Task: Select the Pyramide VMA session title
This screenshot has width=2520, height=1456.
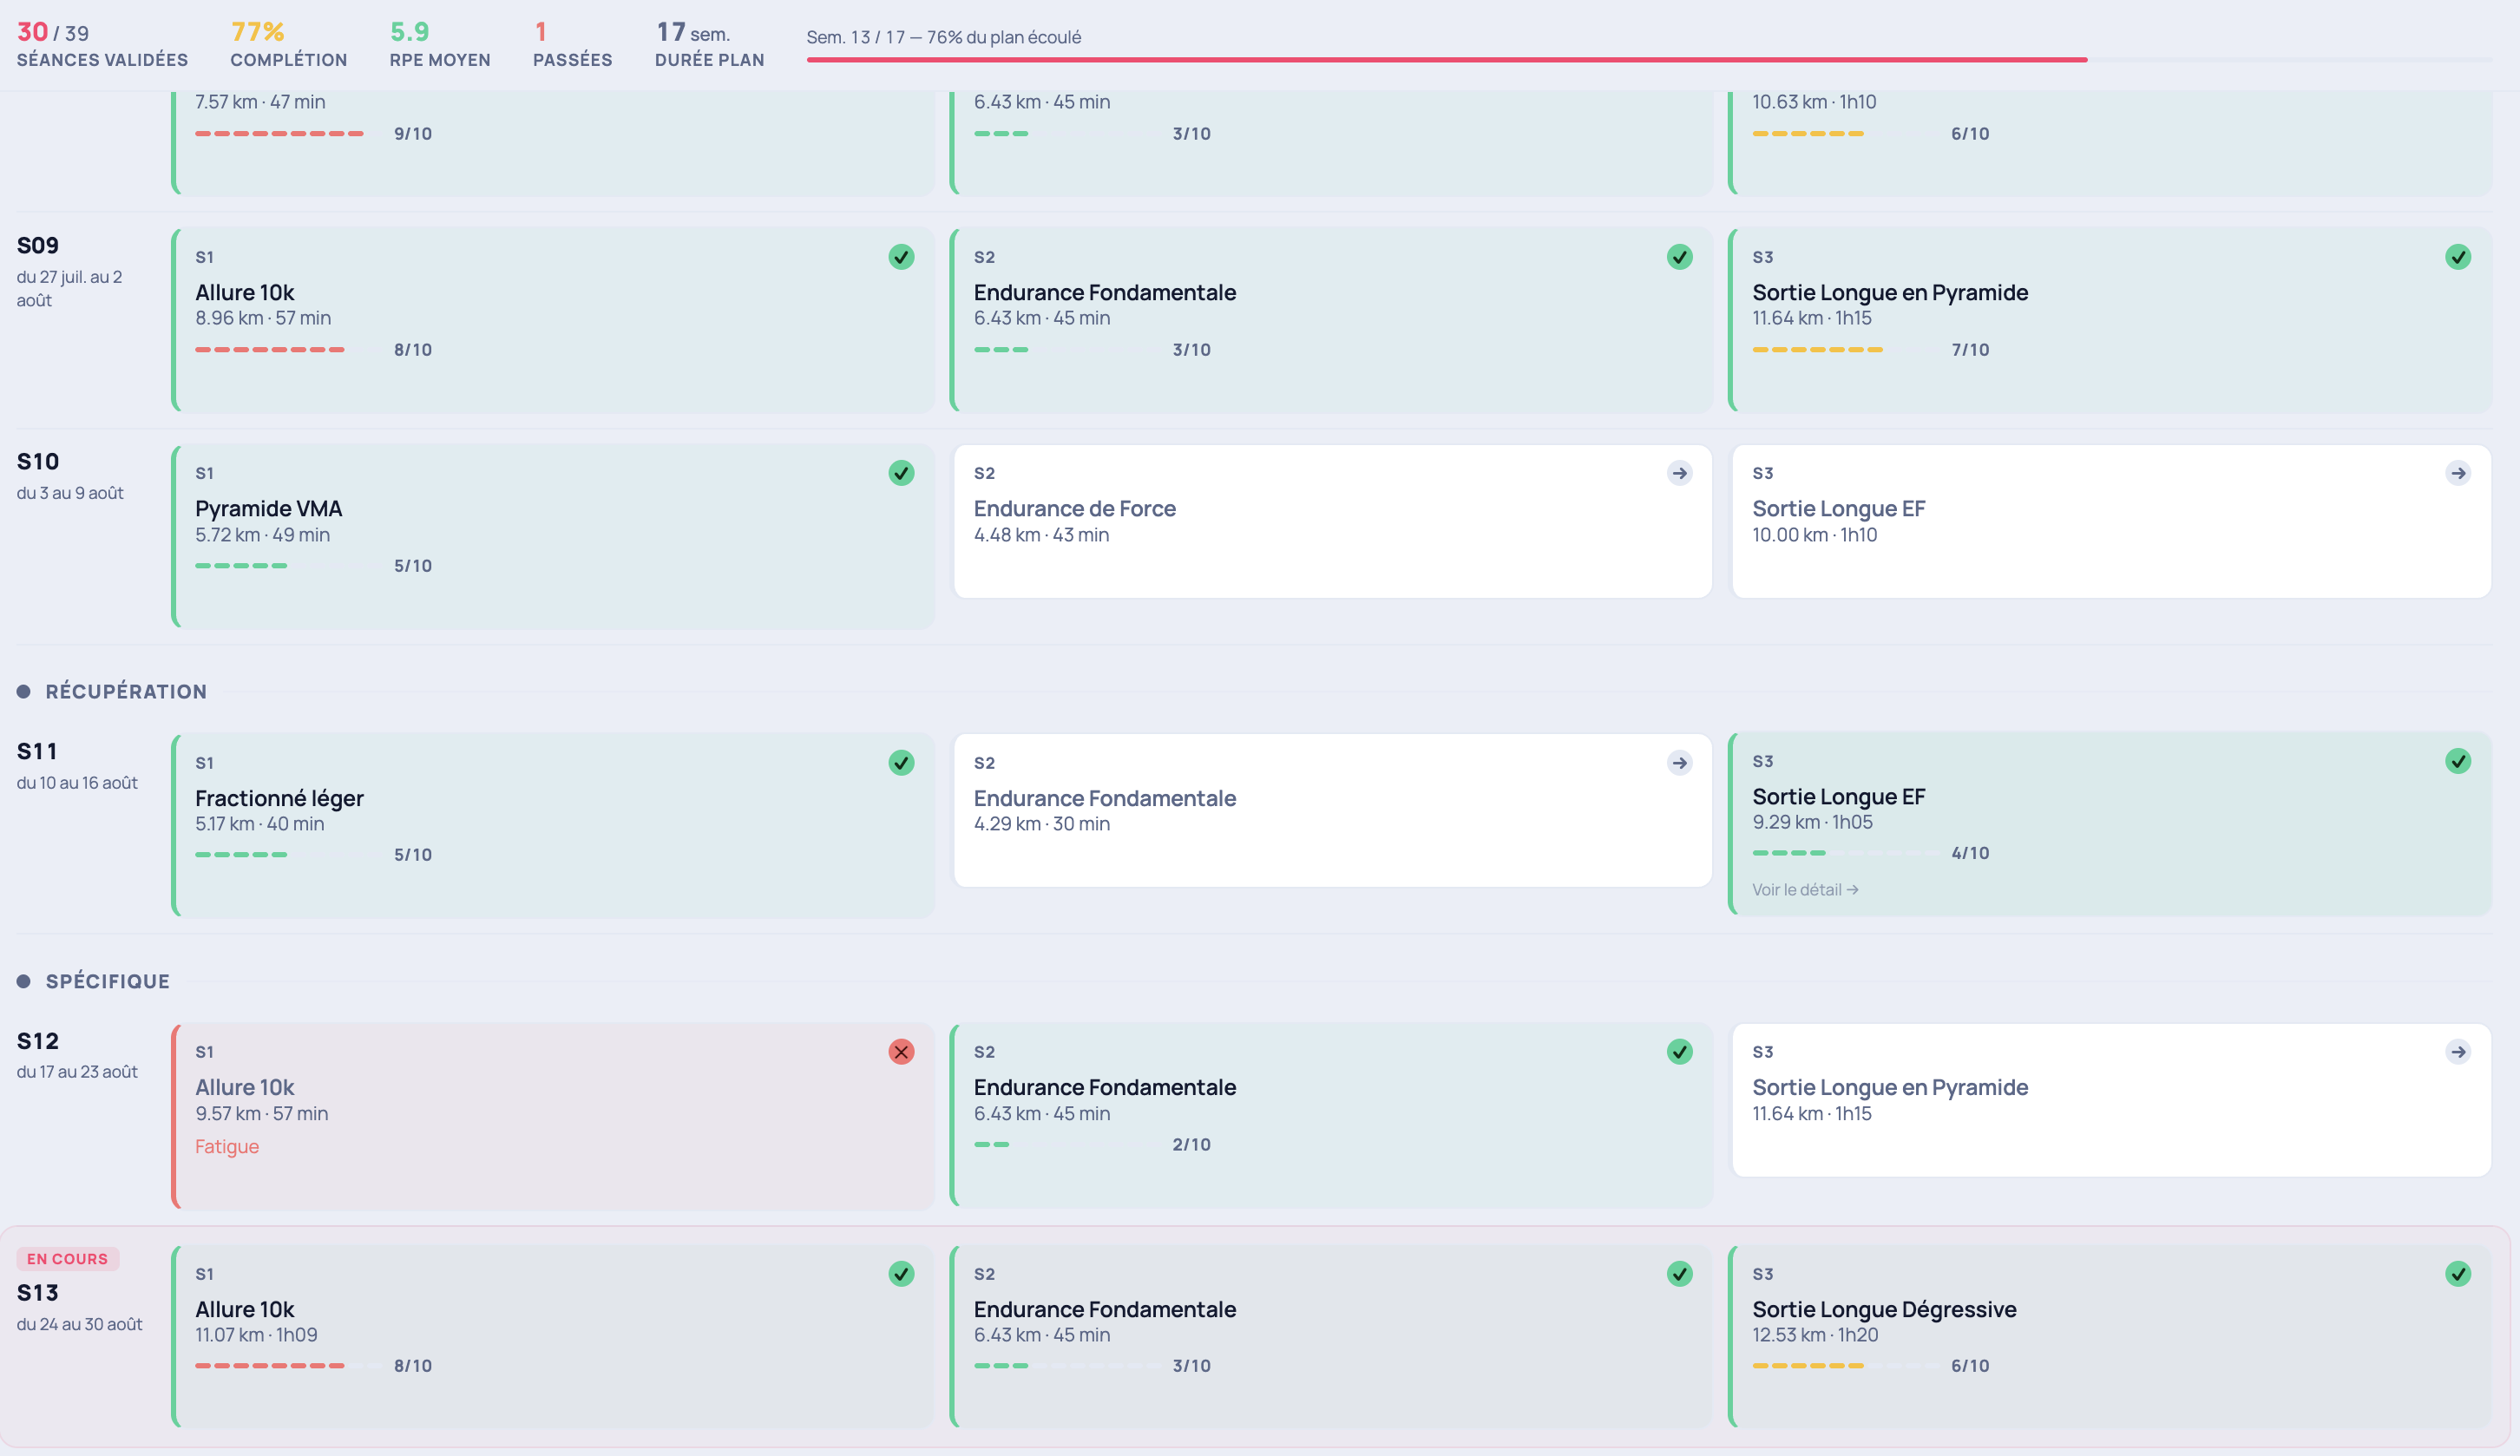Action: coord(268,508)
